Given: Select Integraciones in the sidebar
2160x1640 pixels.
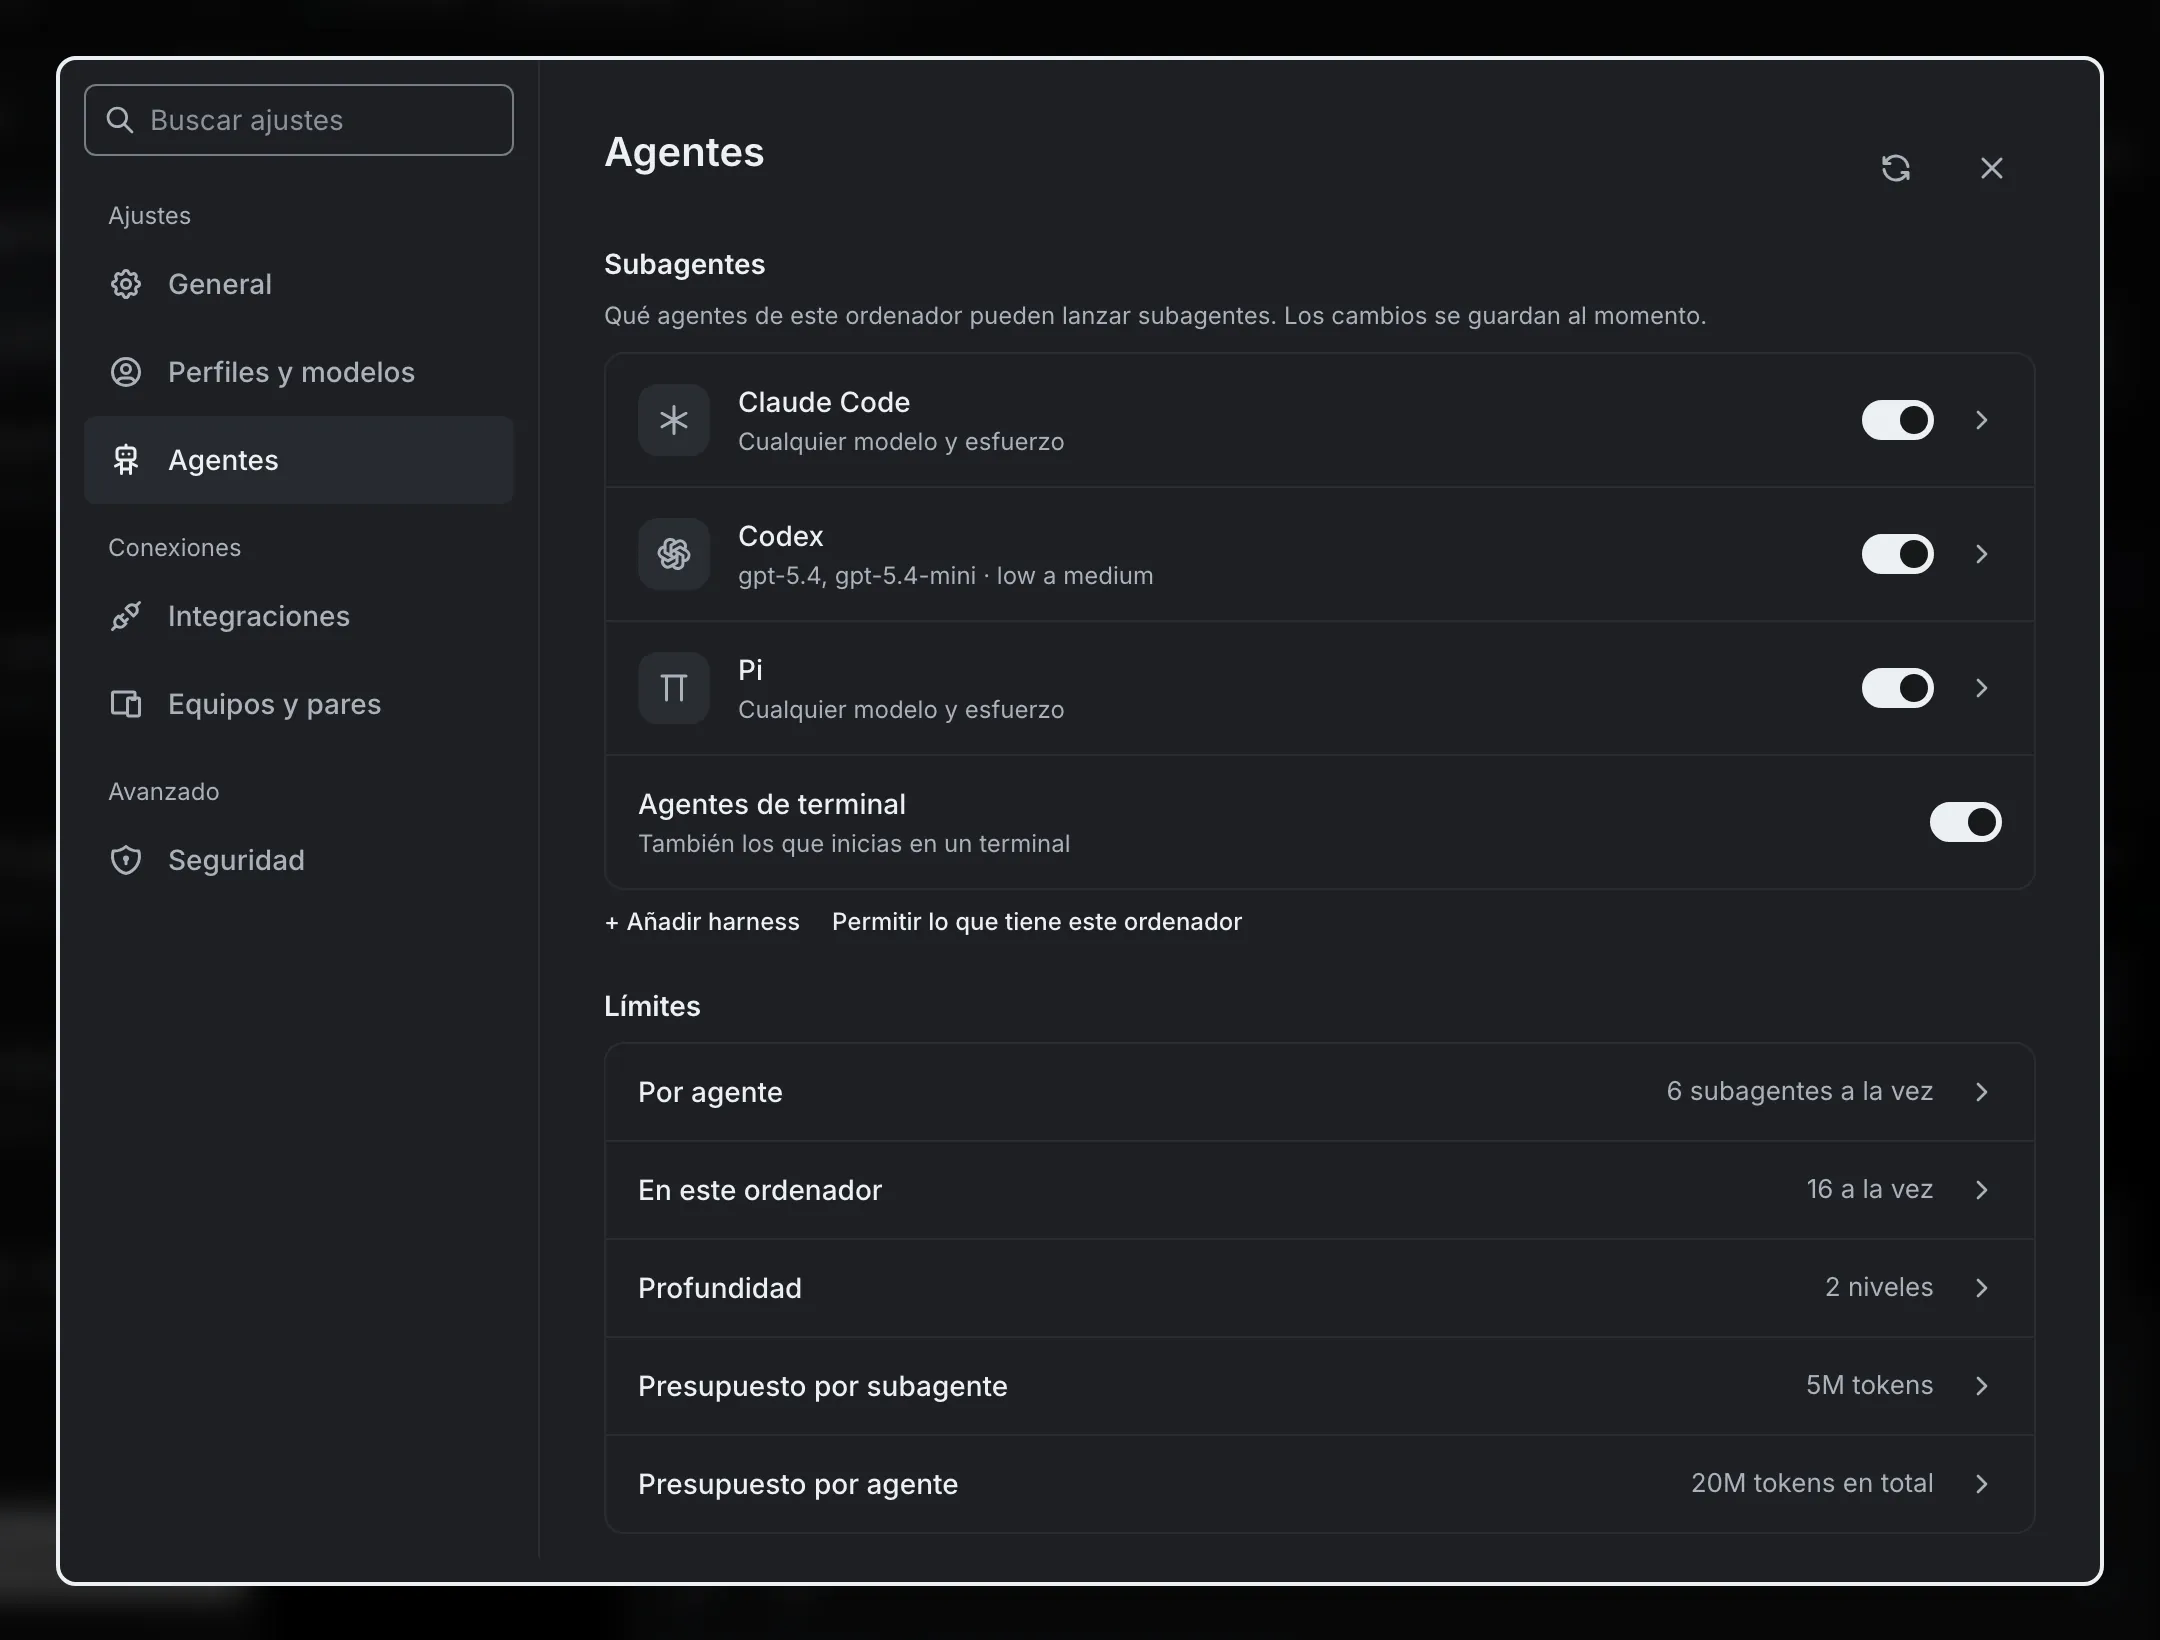Looking at the screenshot, I should [x=299, y=616].
